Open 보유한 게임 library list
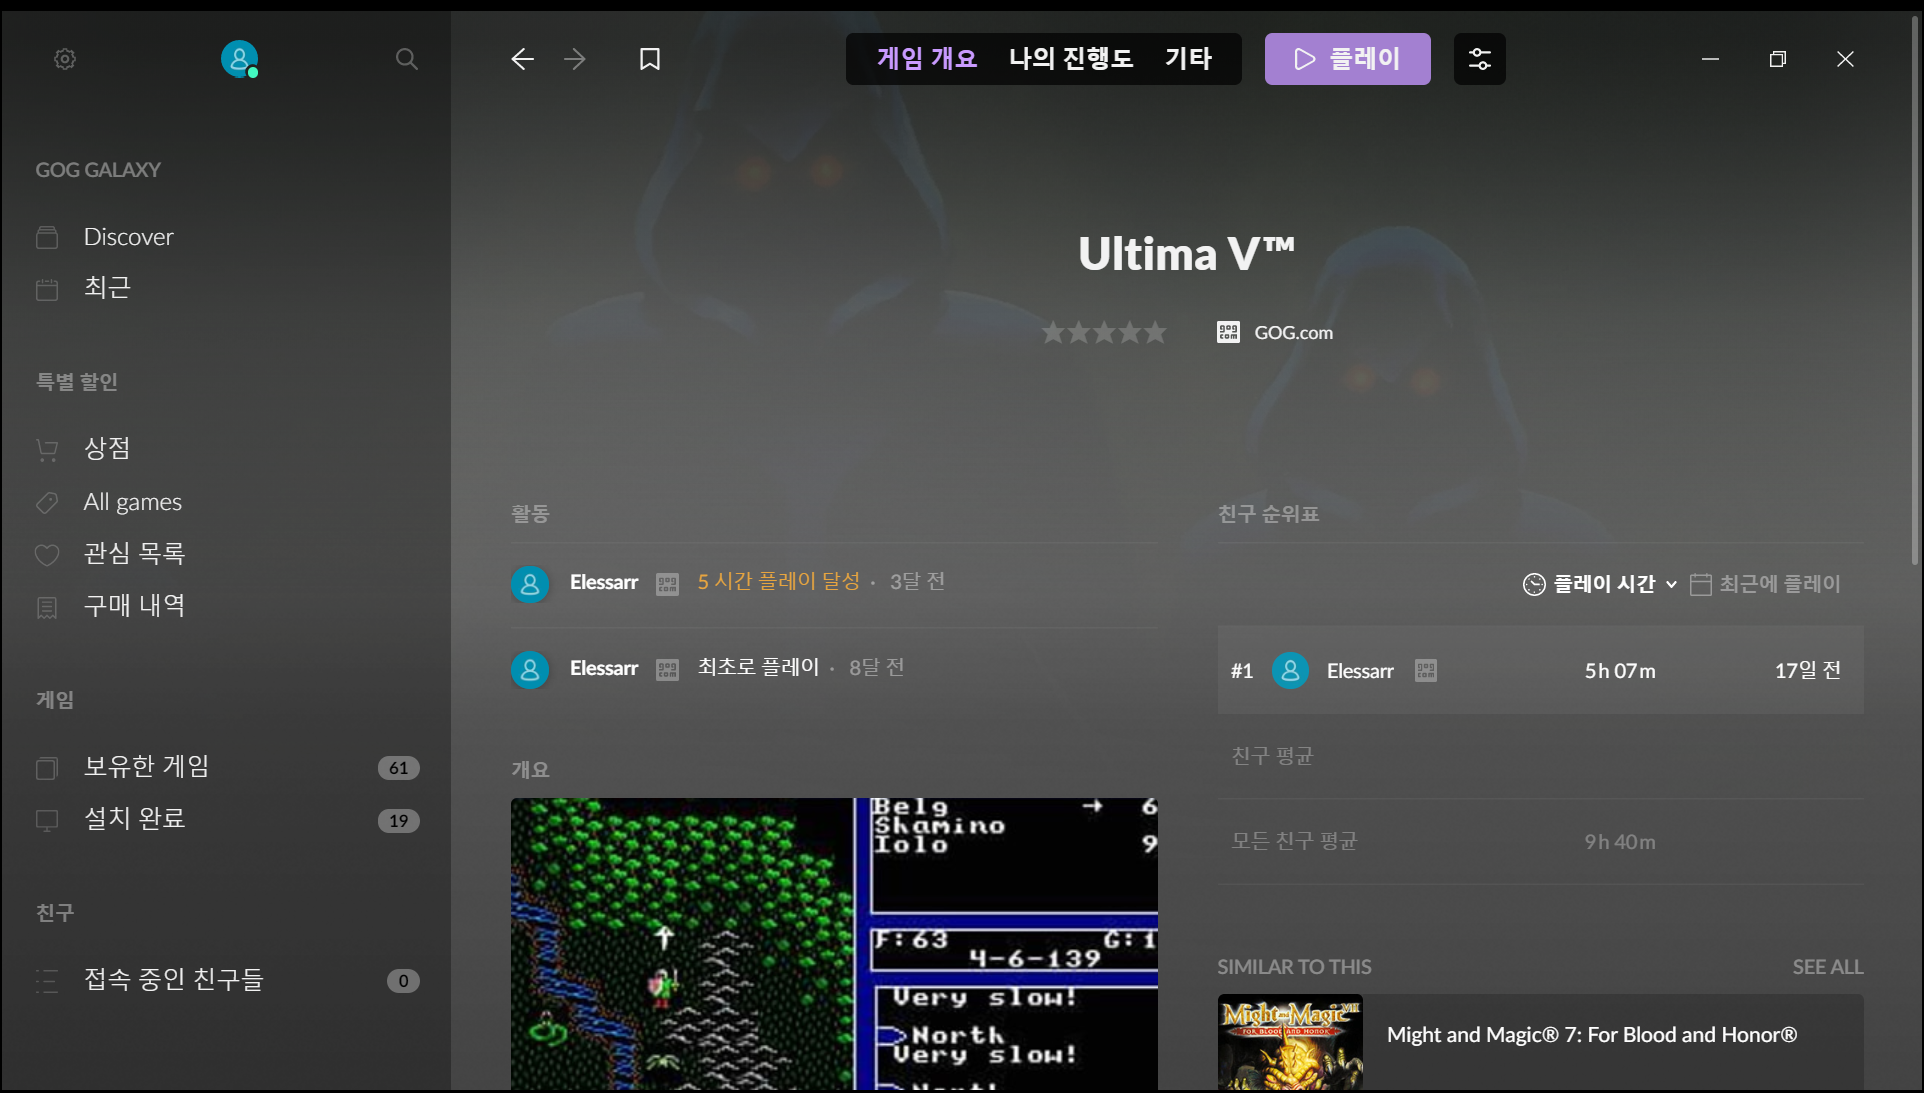This screenshot has height=1093, width=1924. point(146,767)
